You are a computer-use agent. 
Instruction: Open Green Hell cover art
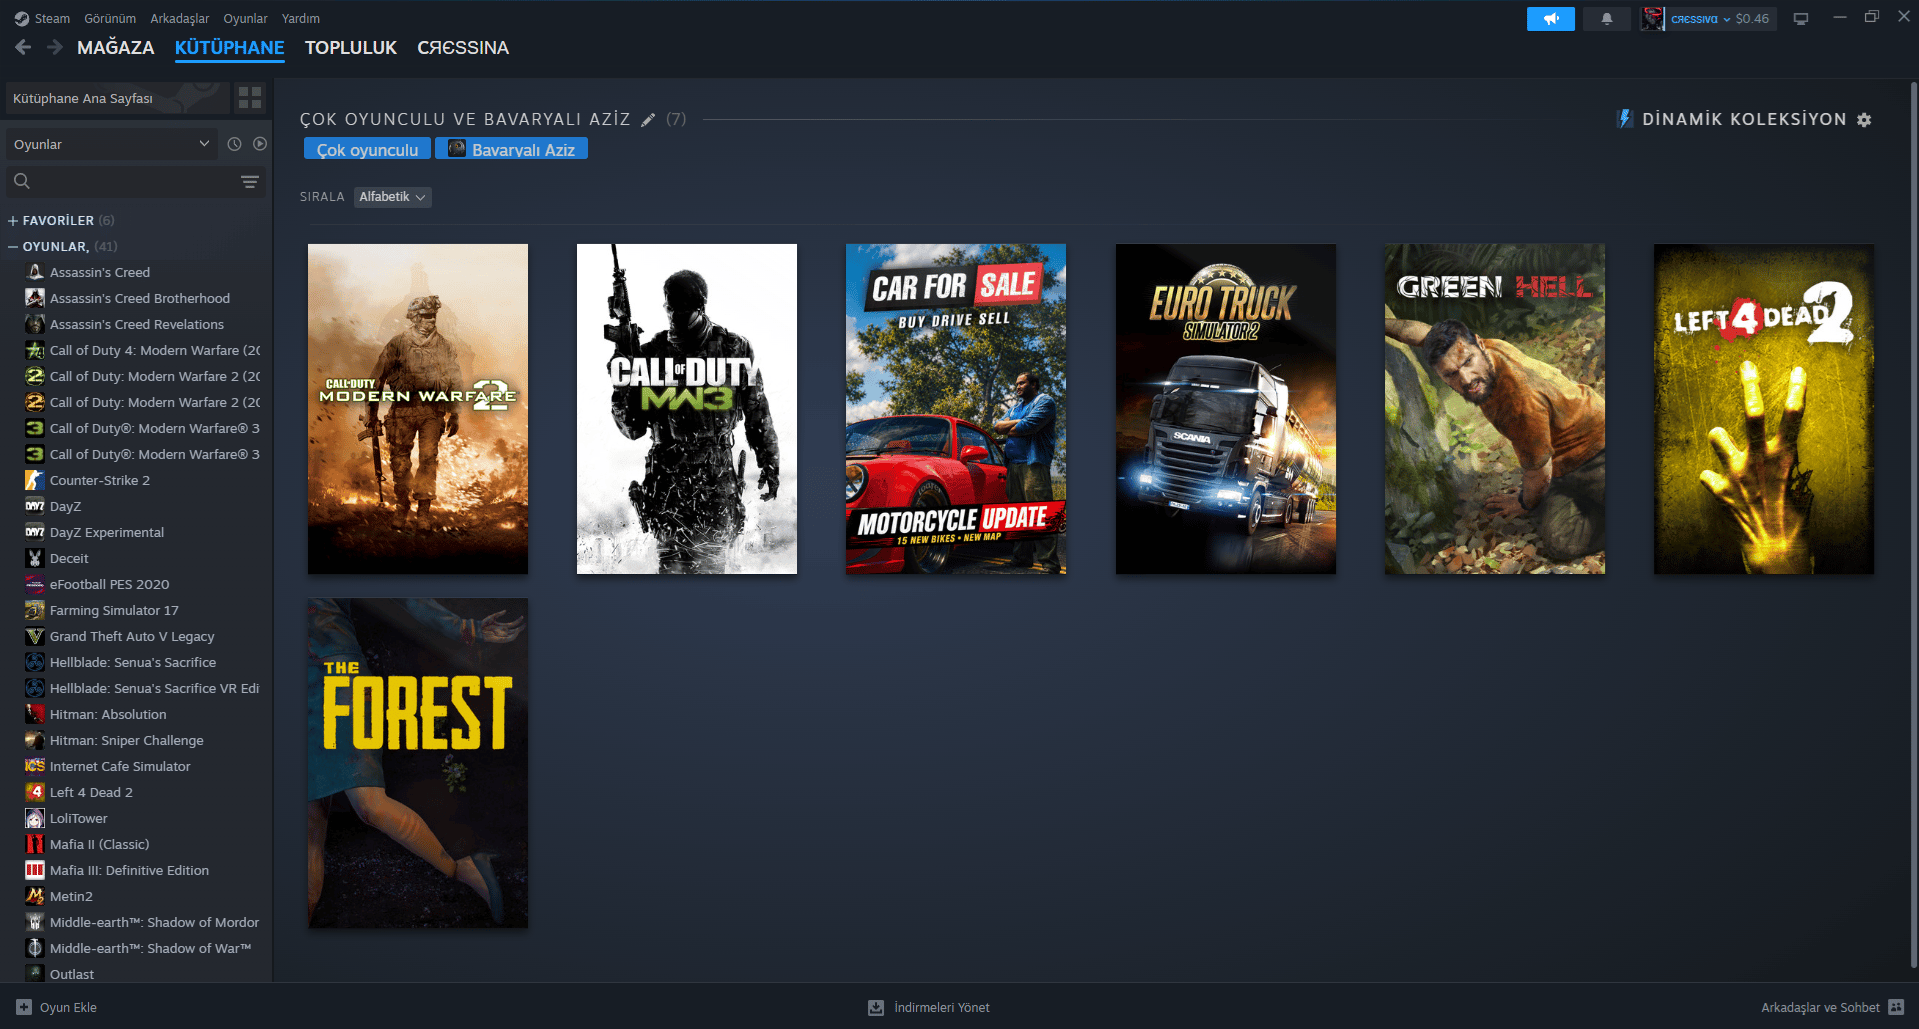1495,409
